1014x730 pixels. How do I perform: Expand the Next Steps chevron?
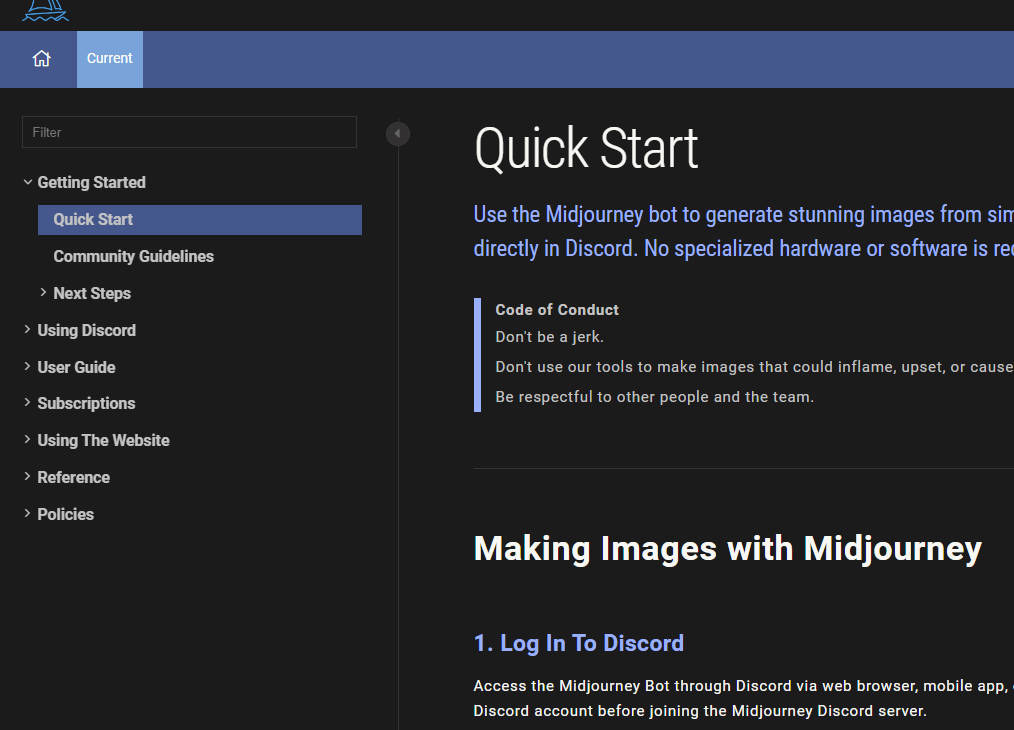click(43, 292)
